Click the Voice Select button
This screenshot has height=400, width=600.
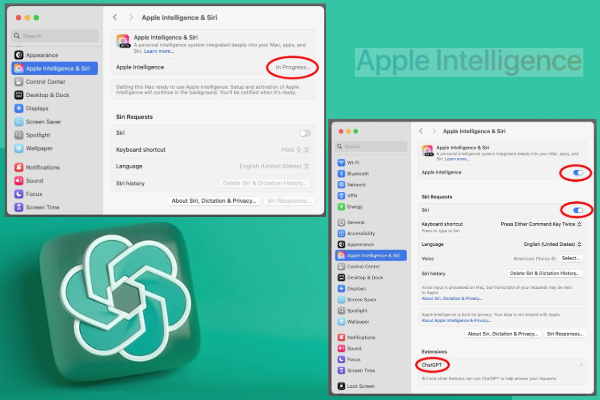(x=571, y=258)
